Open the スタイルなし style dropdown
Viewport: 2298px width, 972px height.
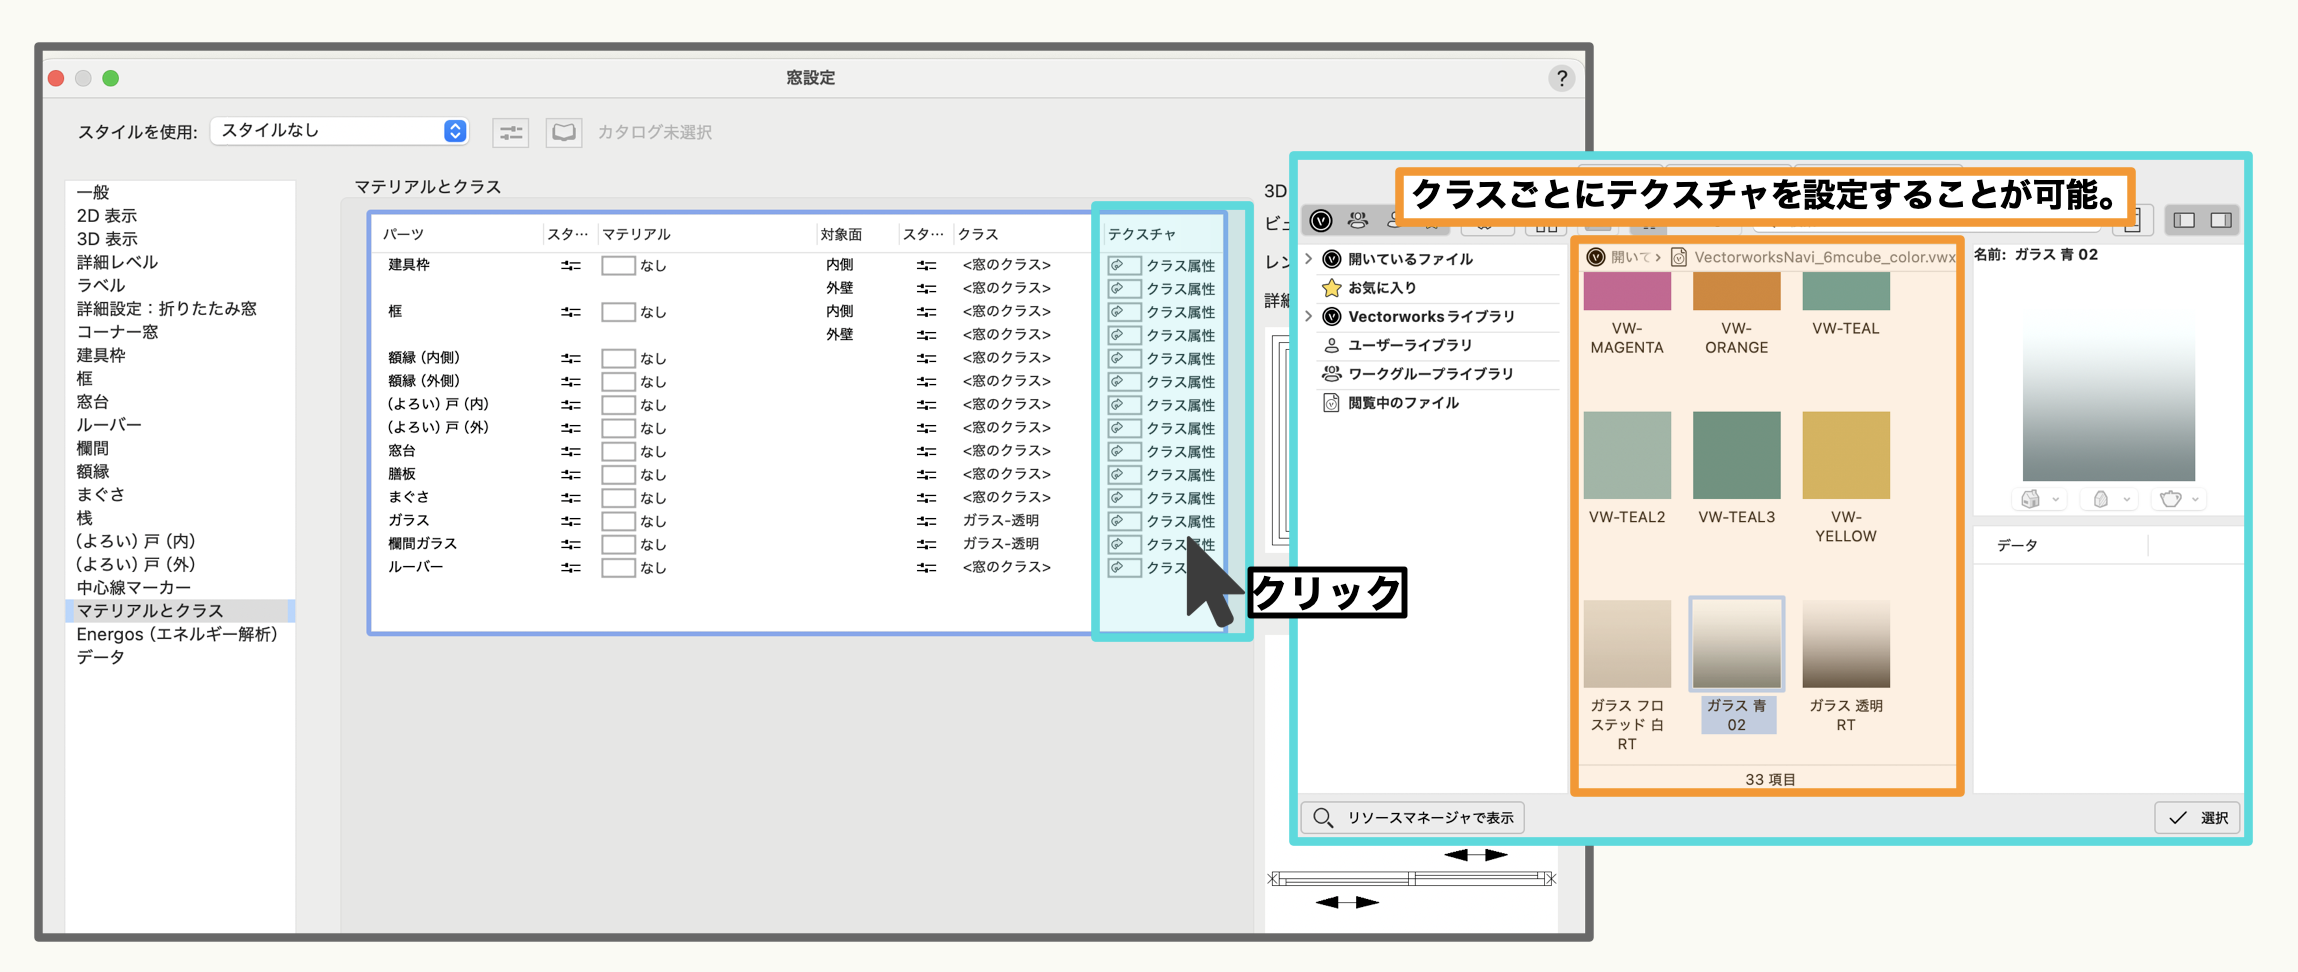pos(340,131)
